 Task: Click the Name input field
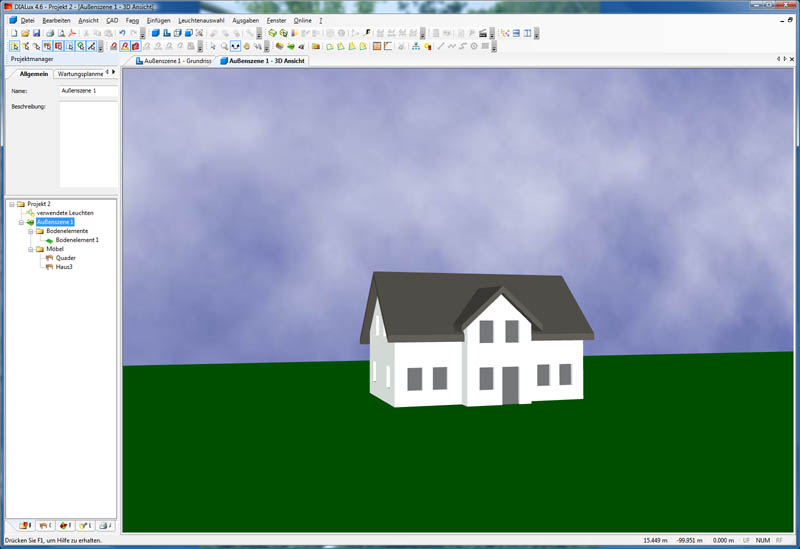87,91
